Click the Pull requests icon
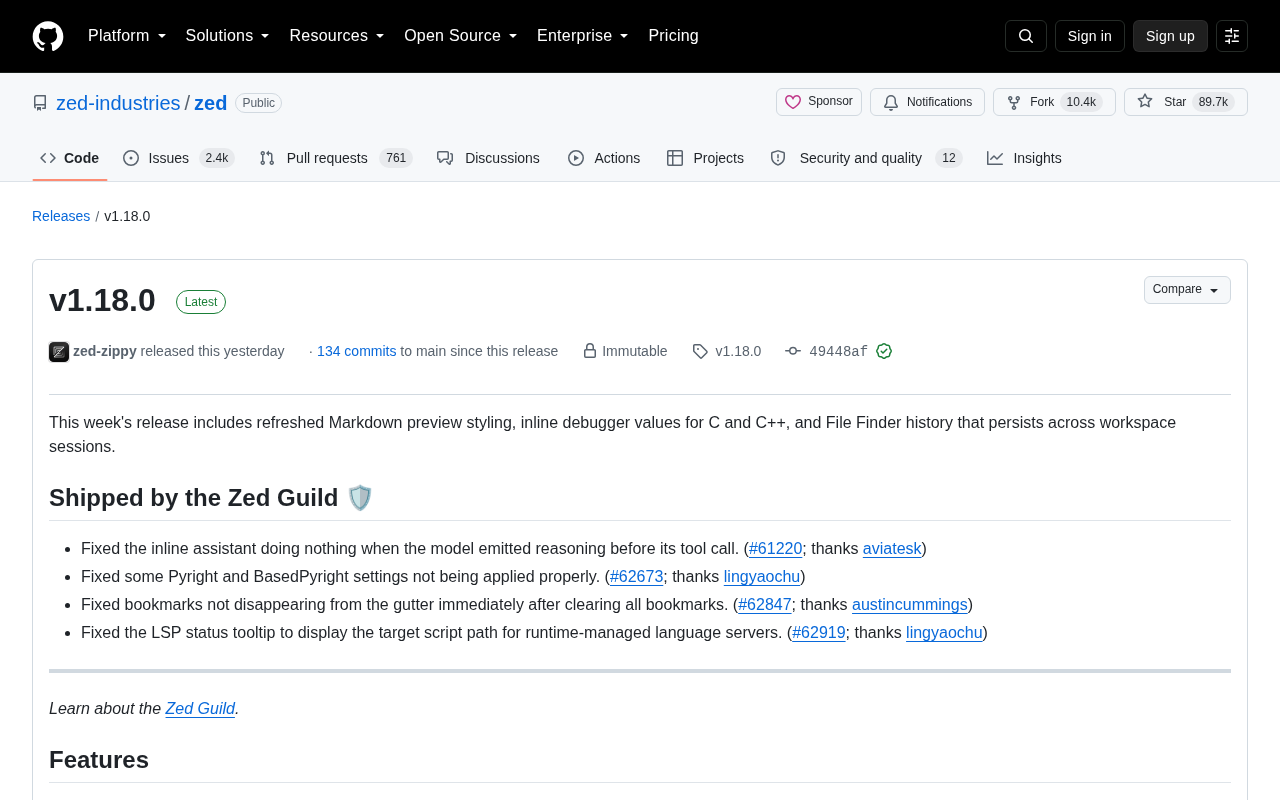Image resolution: width=1280 pixels, height=800 pixels. click(267, 158)
